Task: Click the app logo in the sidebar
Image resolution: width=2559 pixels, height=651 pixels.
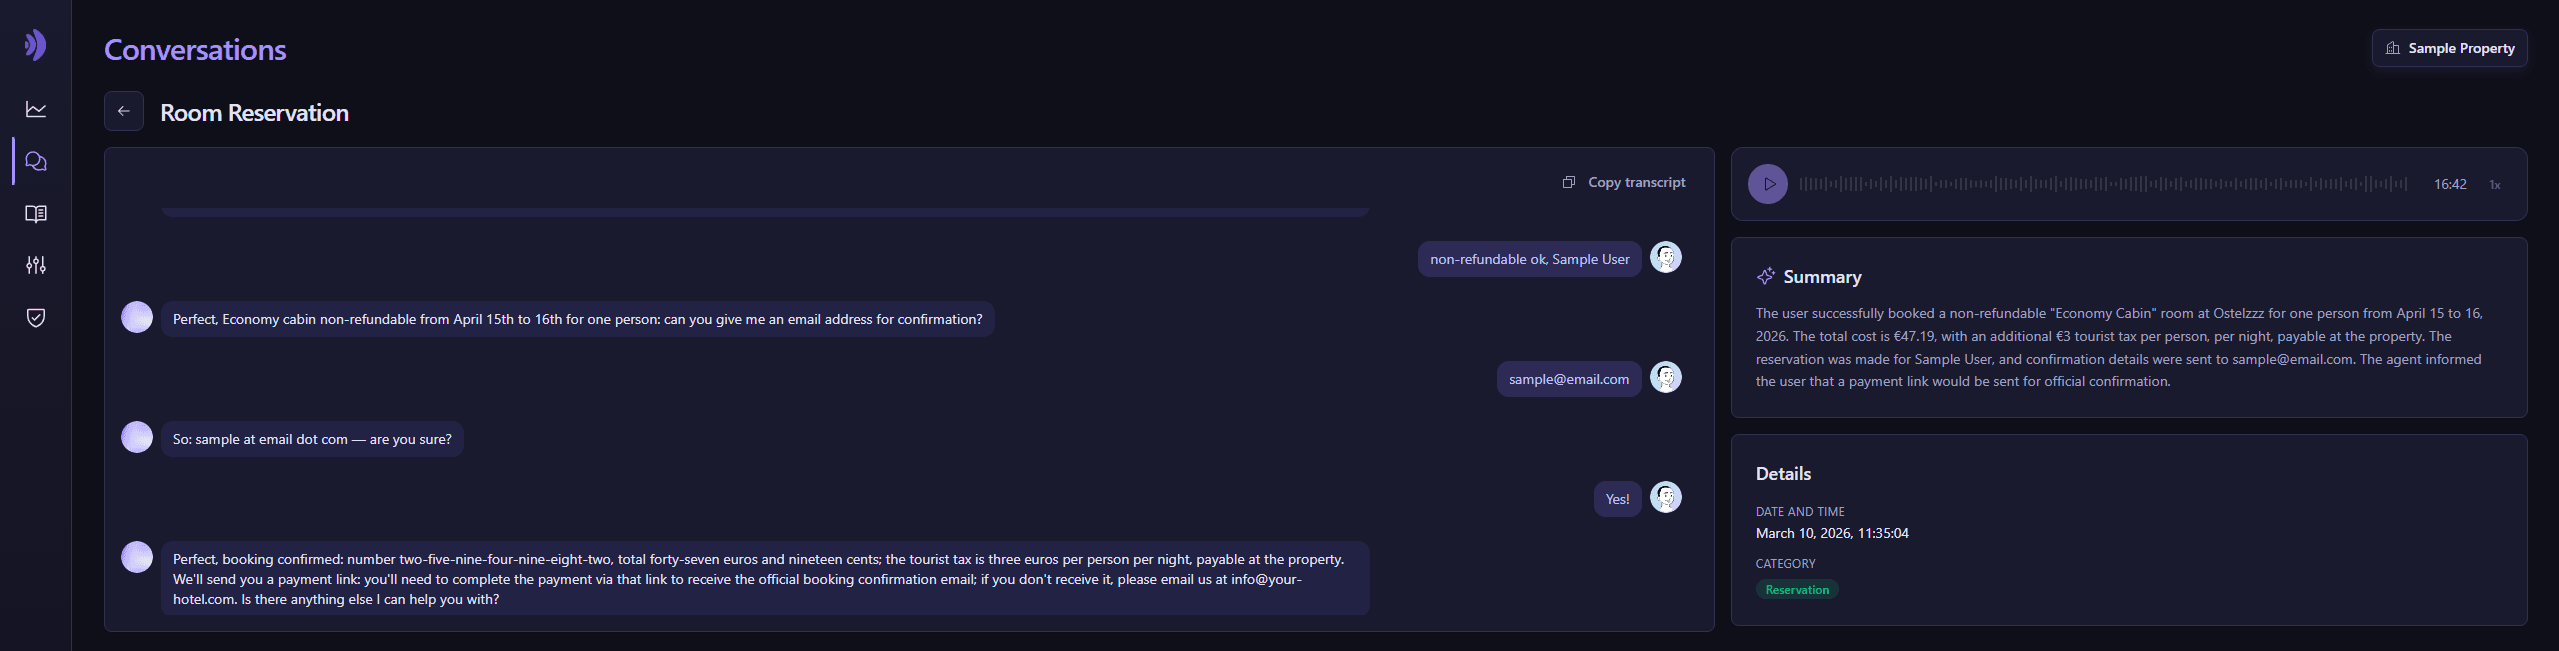Action: pyautogui.click(x=36, y=45)
